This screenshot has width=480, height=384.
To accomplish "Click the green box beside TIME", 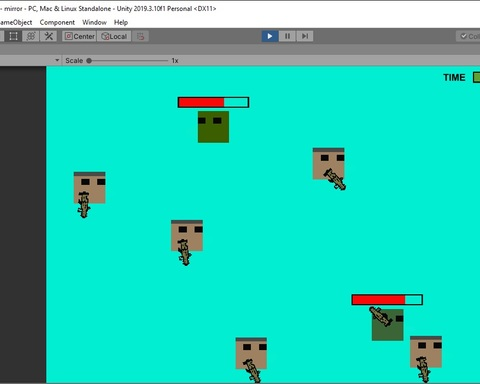I will click(x=477, y=77).
